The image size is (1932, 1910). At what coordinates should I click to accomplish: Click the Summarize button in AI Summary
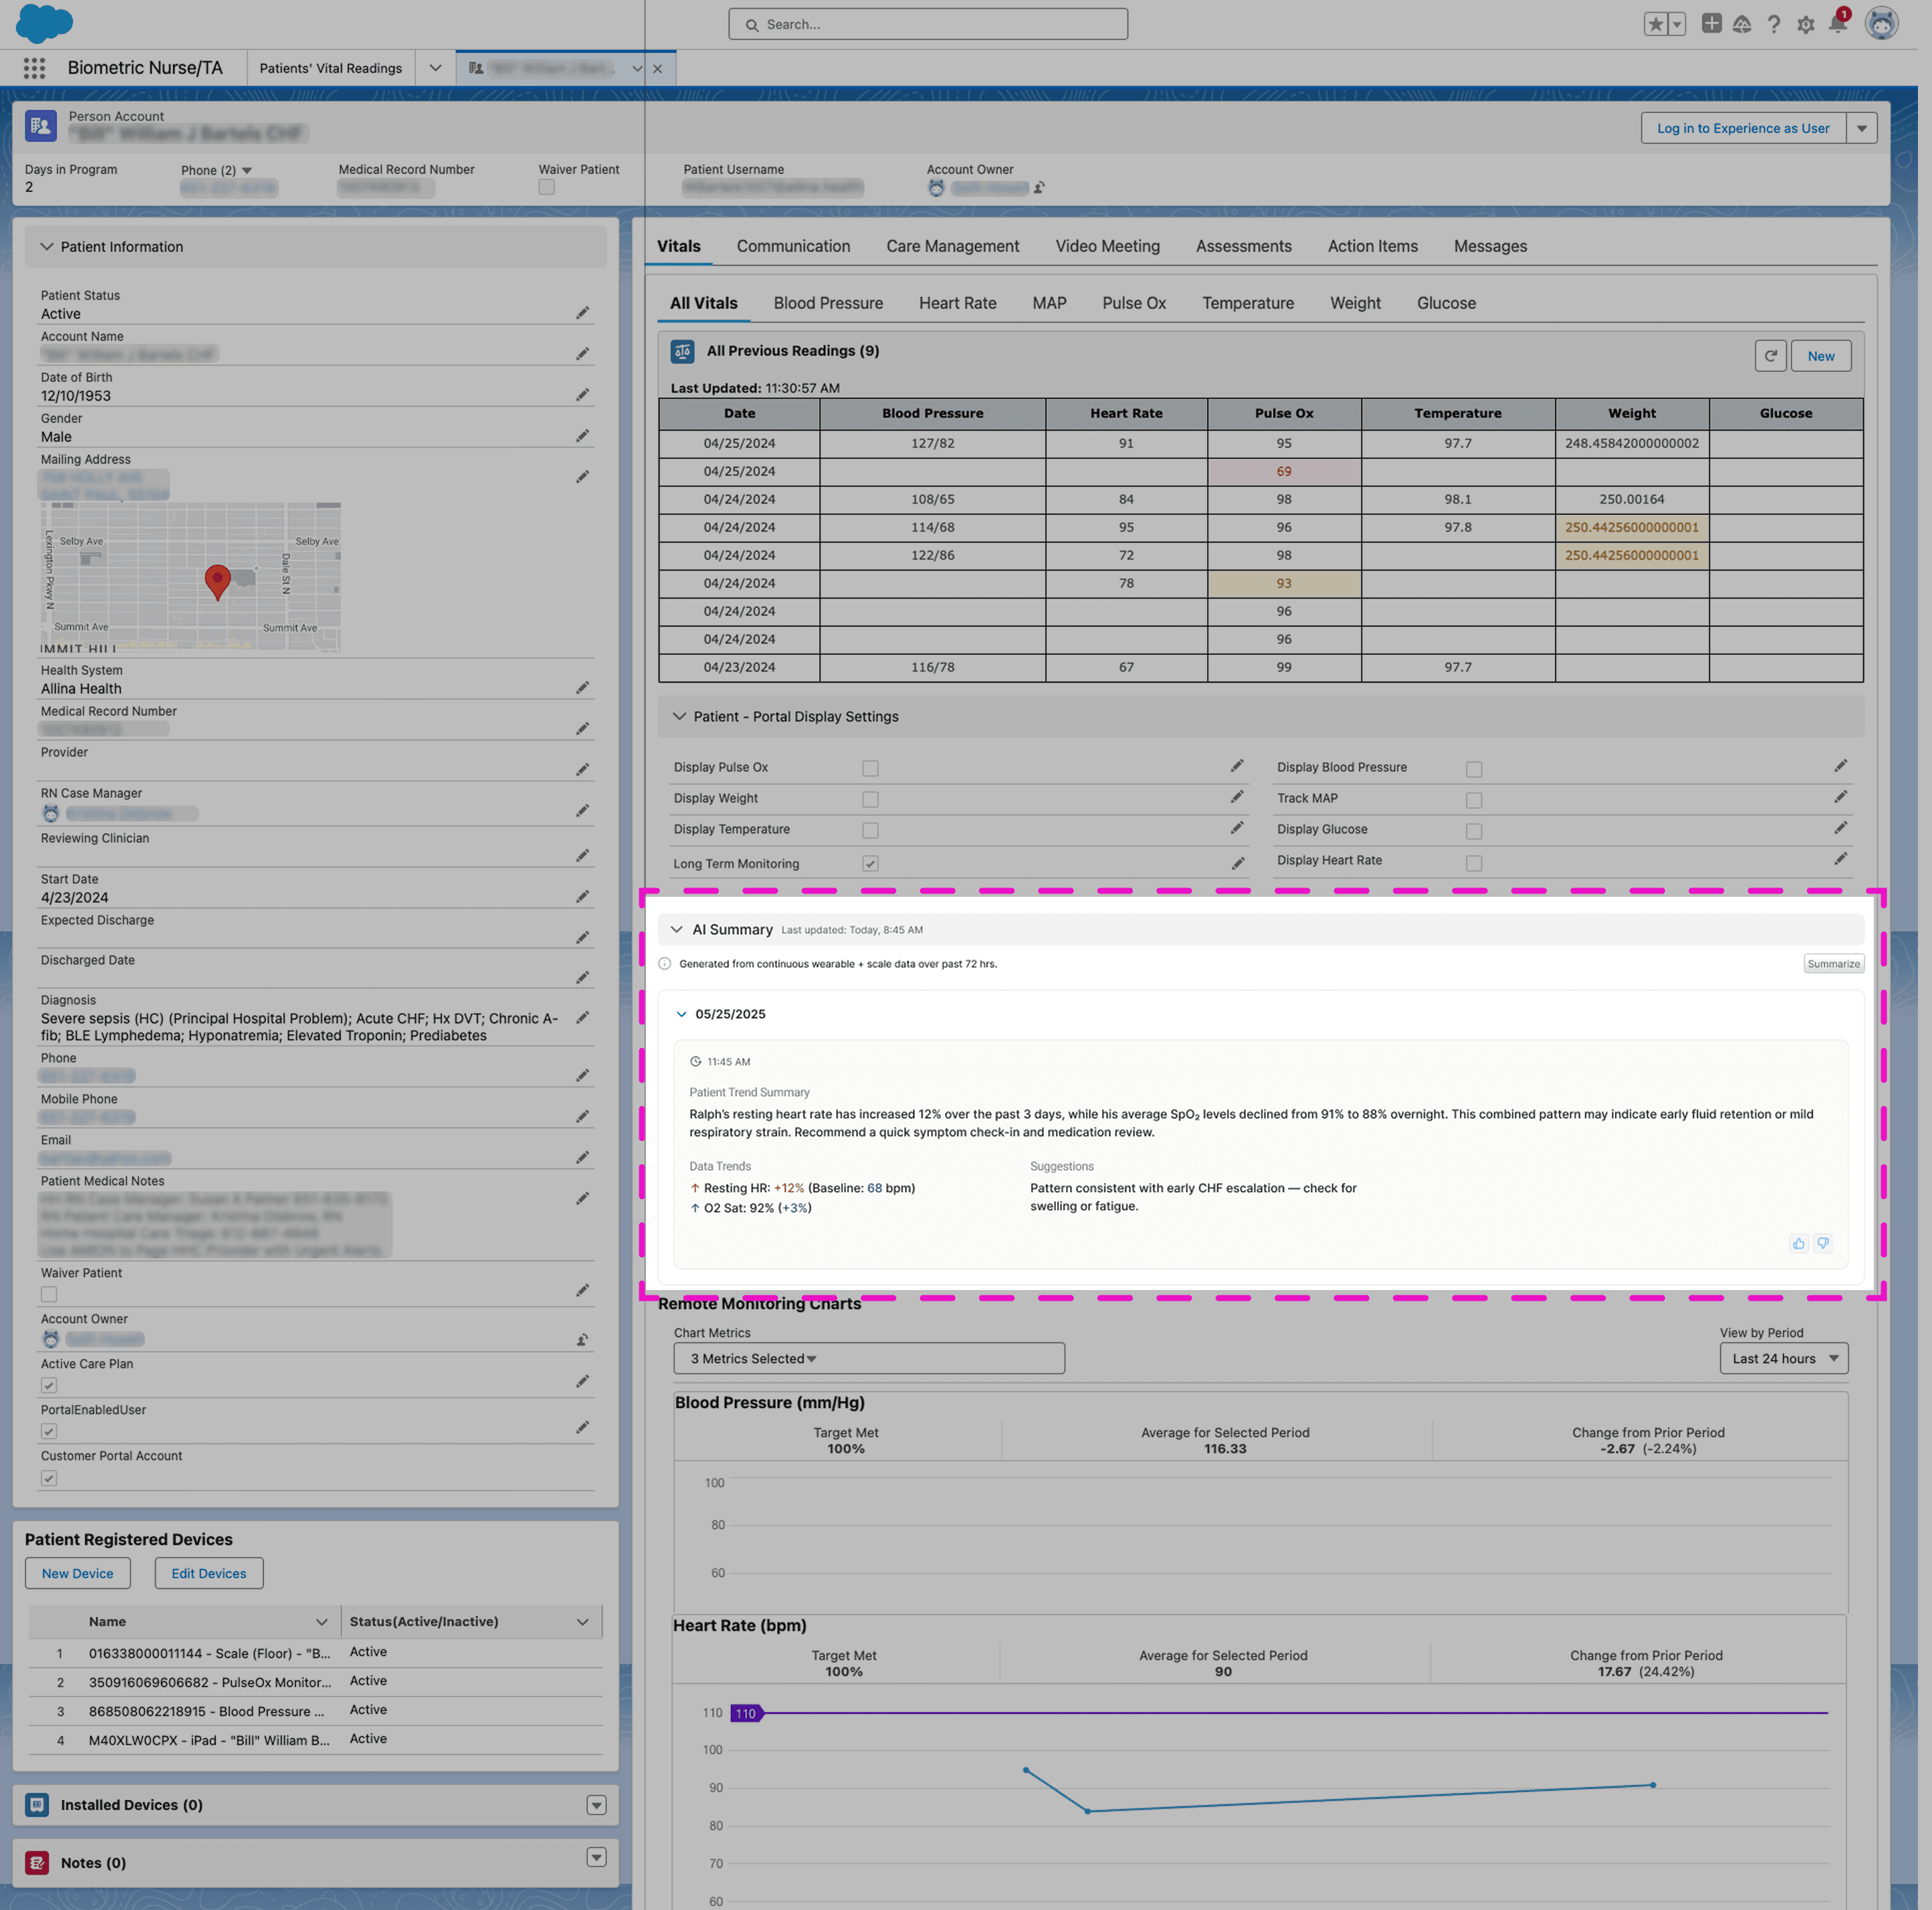1833,963
